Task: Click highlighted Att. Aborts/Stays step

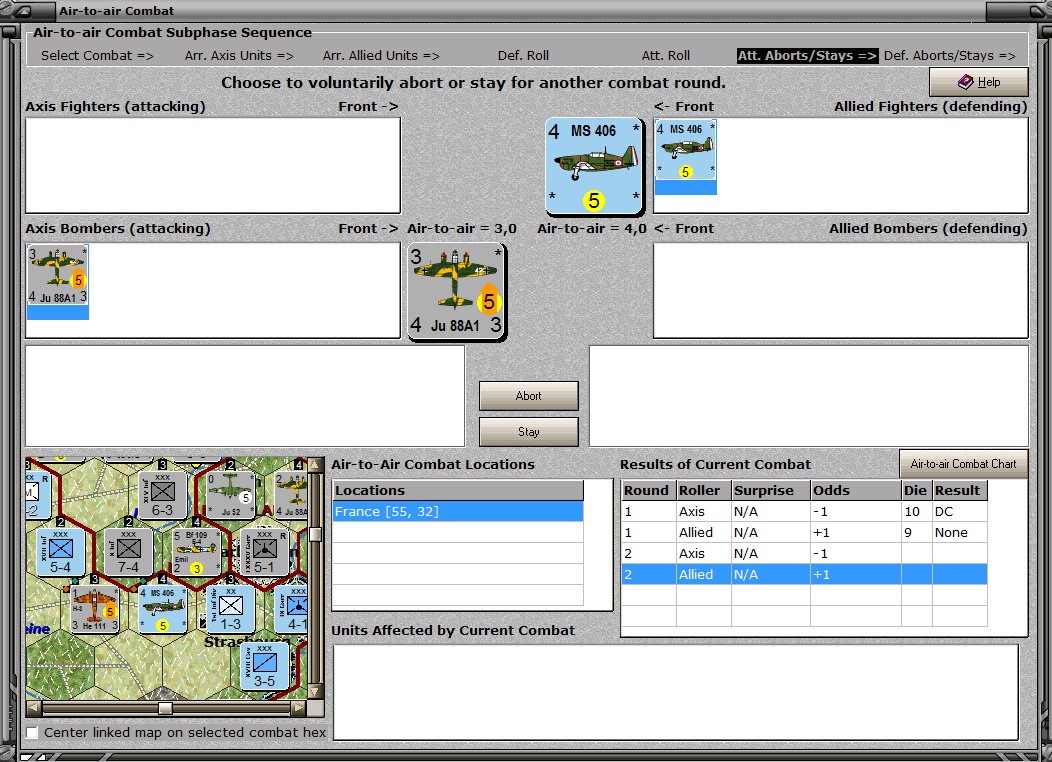Action: click(807, 56)
